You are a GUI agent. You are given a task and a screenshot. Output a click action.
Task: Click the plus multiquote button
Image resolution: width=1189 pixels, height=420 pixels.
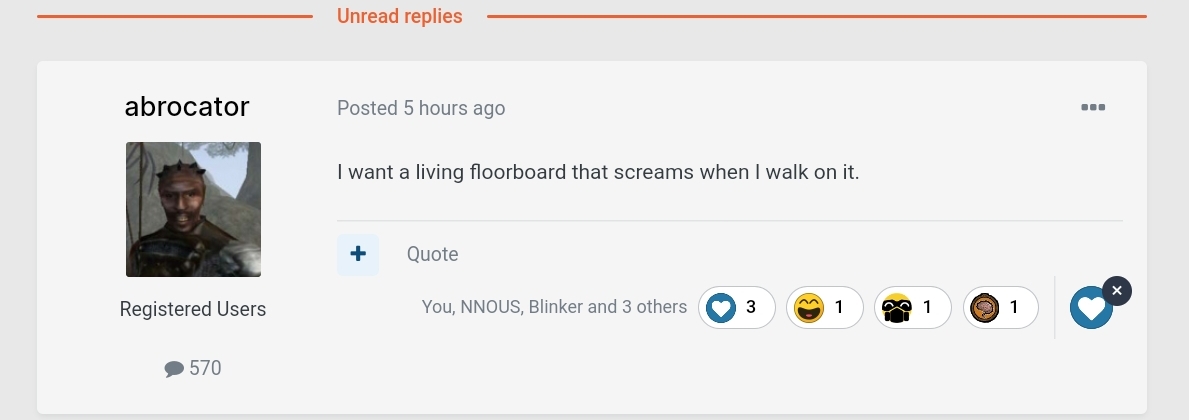click(x=358, y=255)
